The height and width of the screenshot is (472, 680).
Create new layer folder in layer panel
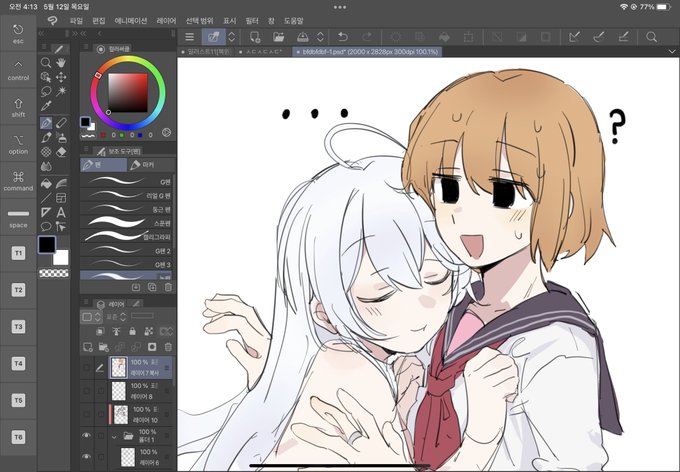[103, 347]
